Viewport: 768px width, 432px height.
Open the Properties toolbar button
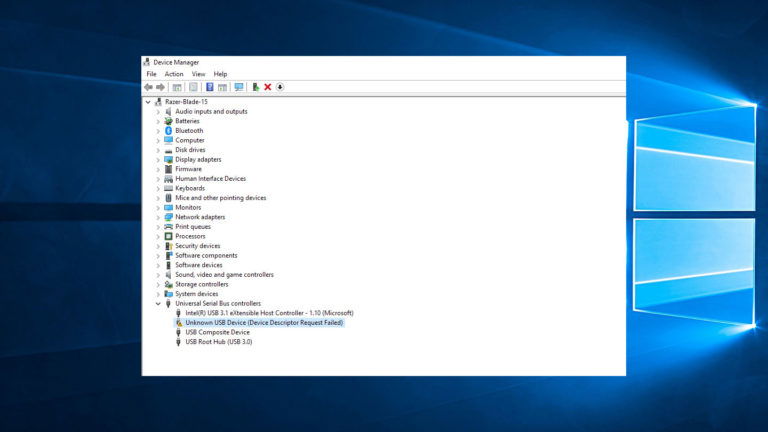pyautogui.click(x=193, y=87)
